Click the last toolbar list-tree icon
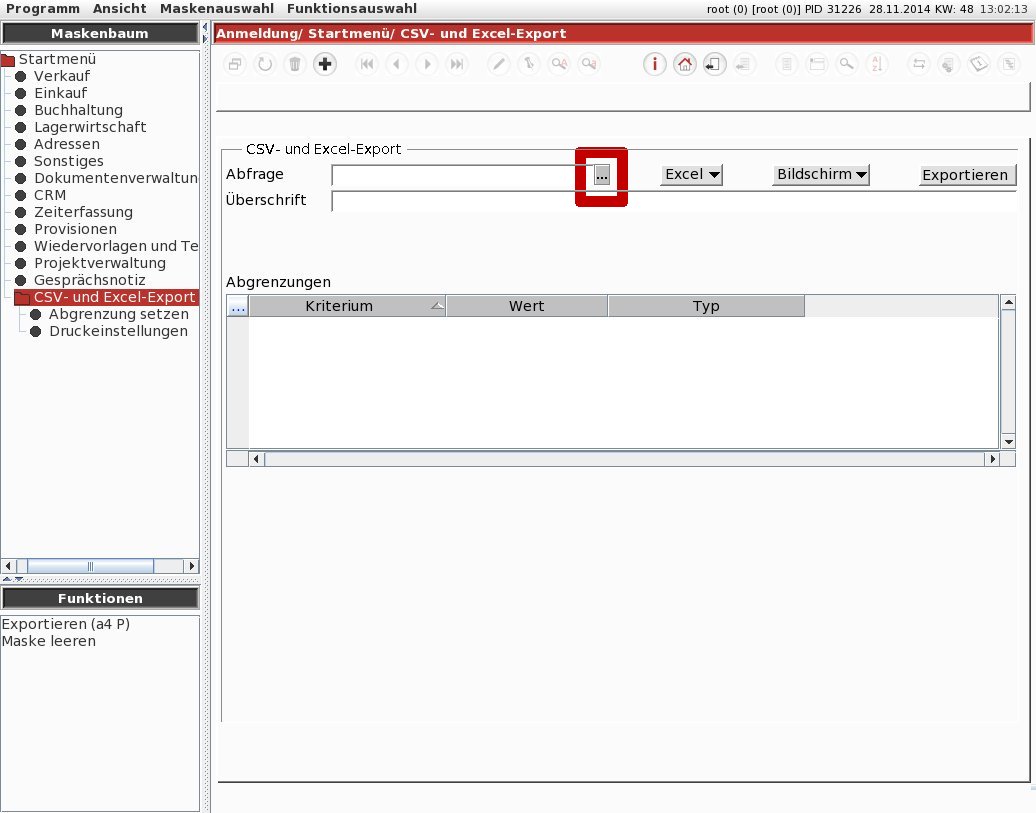Screen dimensions: 1036x813 coord(1008,64)
